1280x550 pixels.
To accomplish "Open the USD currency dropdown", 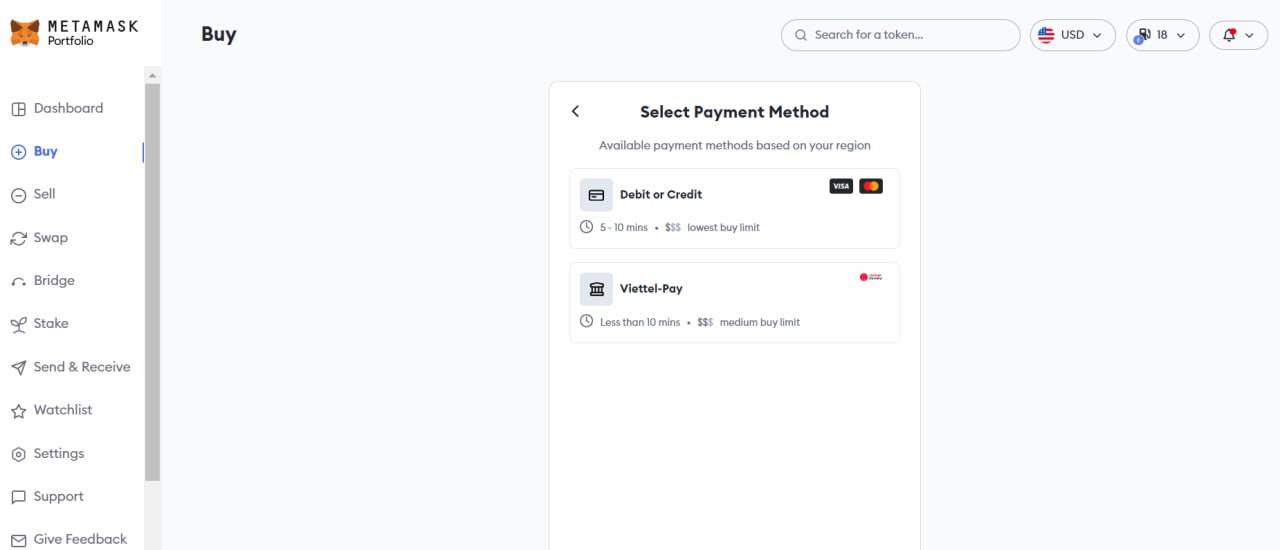I will pyautogui.click(x=1073, y=35).
